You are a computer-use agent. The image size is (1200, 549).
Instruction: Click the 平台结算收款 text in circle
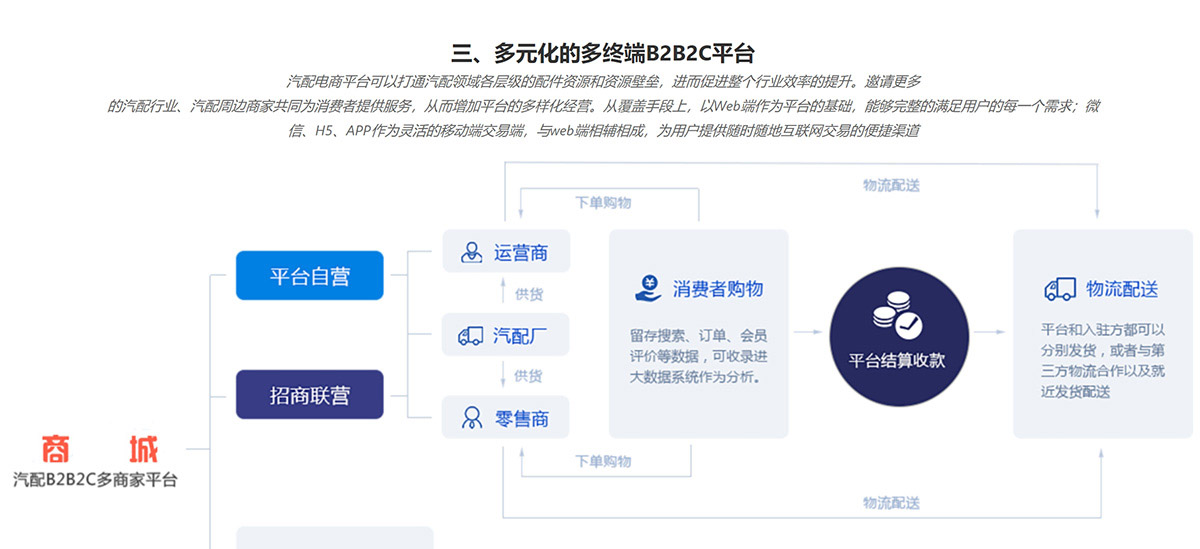[897, 361]
